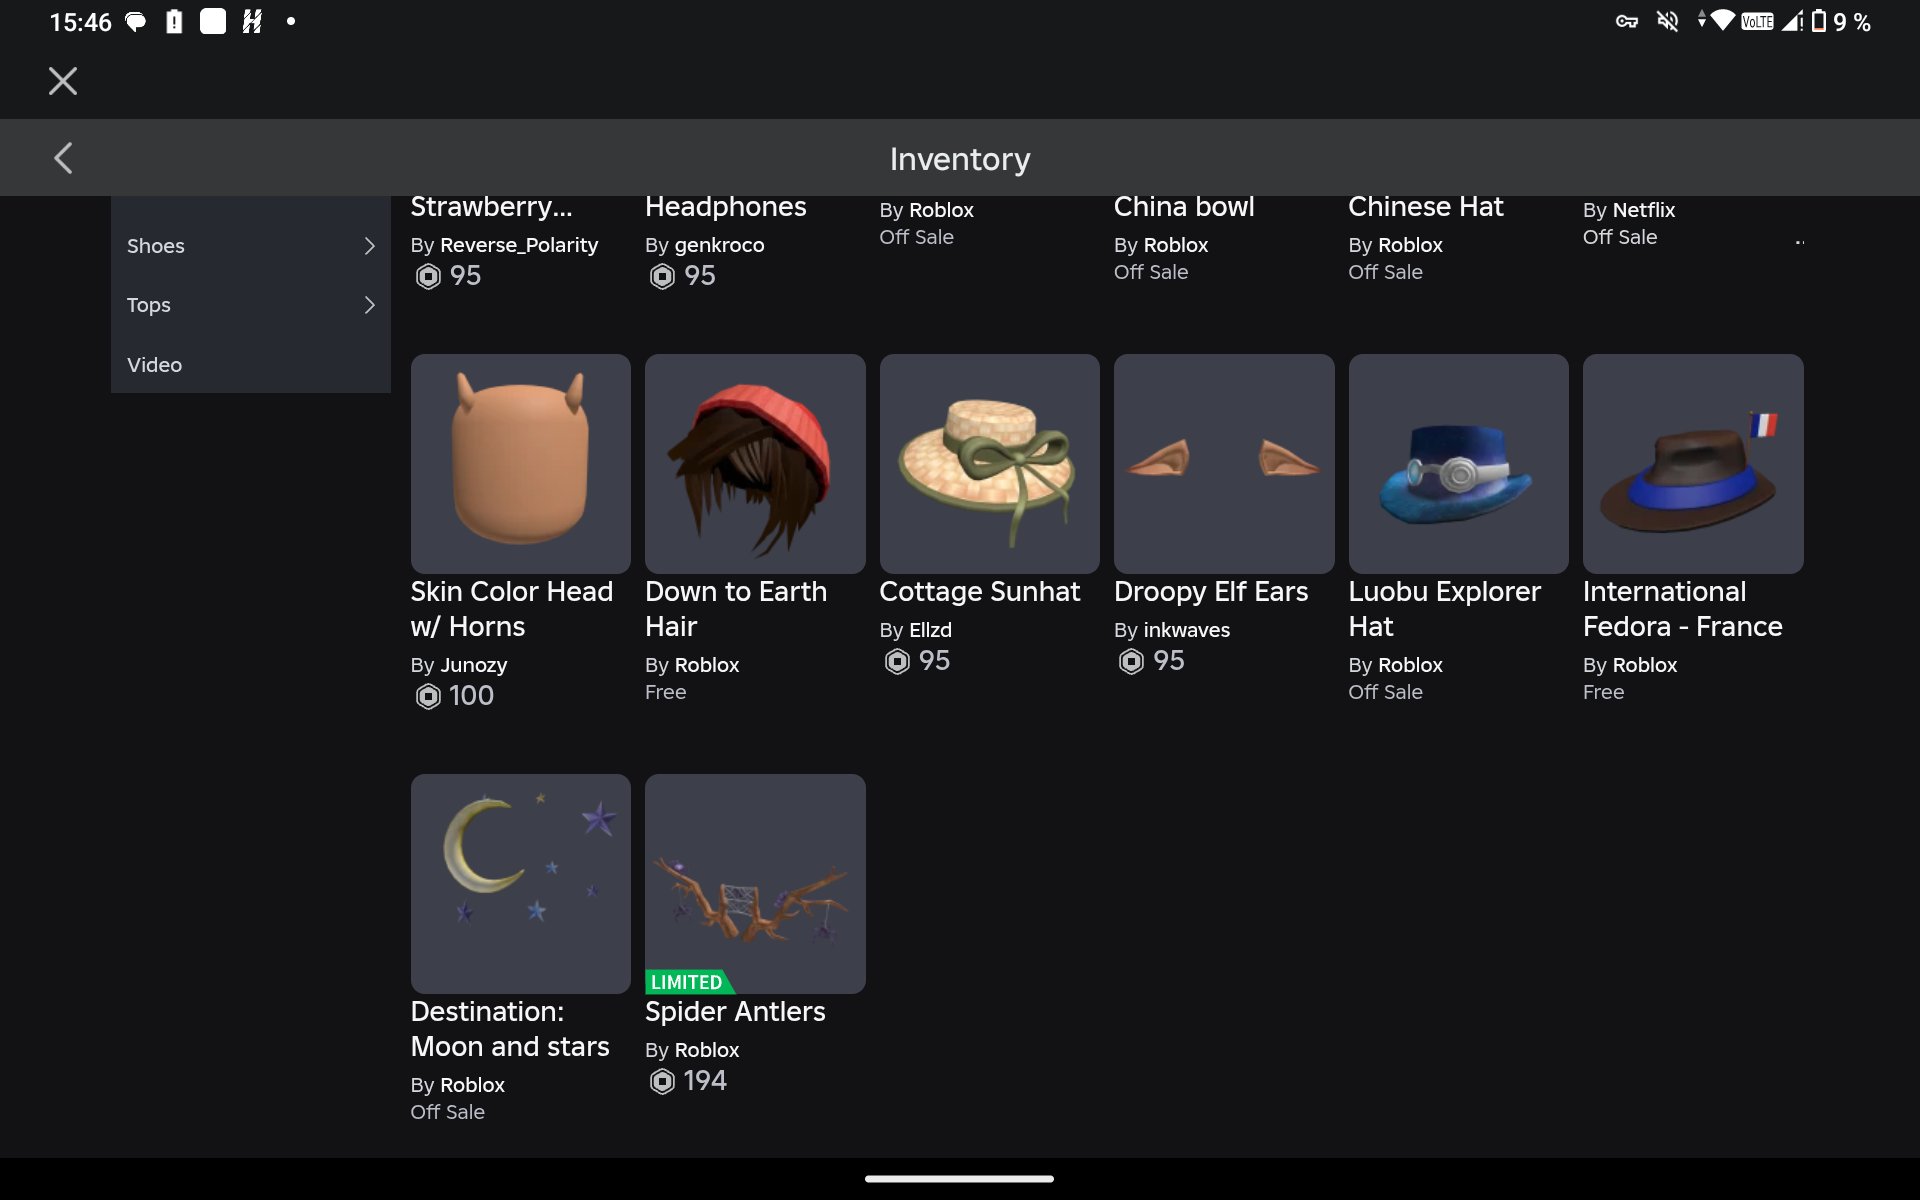Open creator Ellzd's profile
1920x1200 pixels.
930,630
